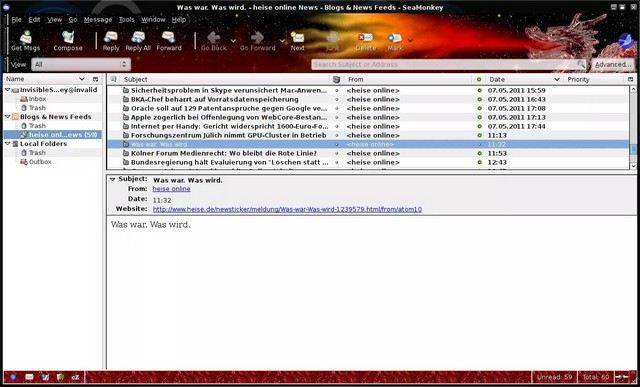Collapse the Local Folders tree
Screen dimensions: 640x387
click(x=7, y=143)
